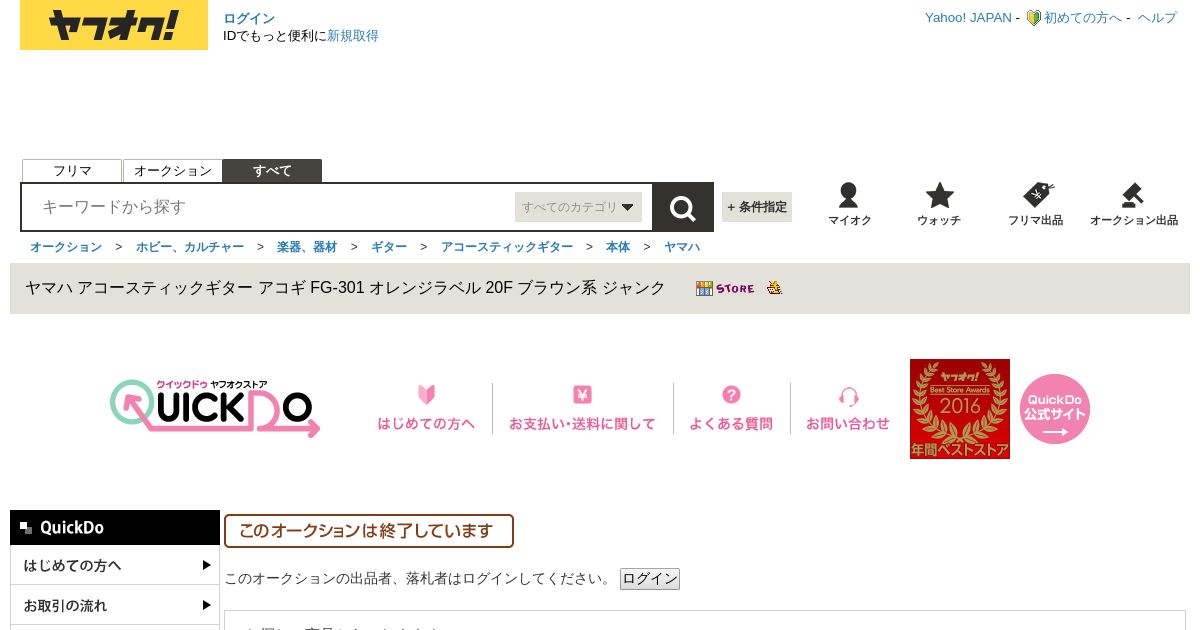Expand sidebar お取引の流れ arrow

(x=206, y=605)
